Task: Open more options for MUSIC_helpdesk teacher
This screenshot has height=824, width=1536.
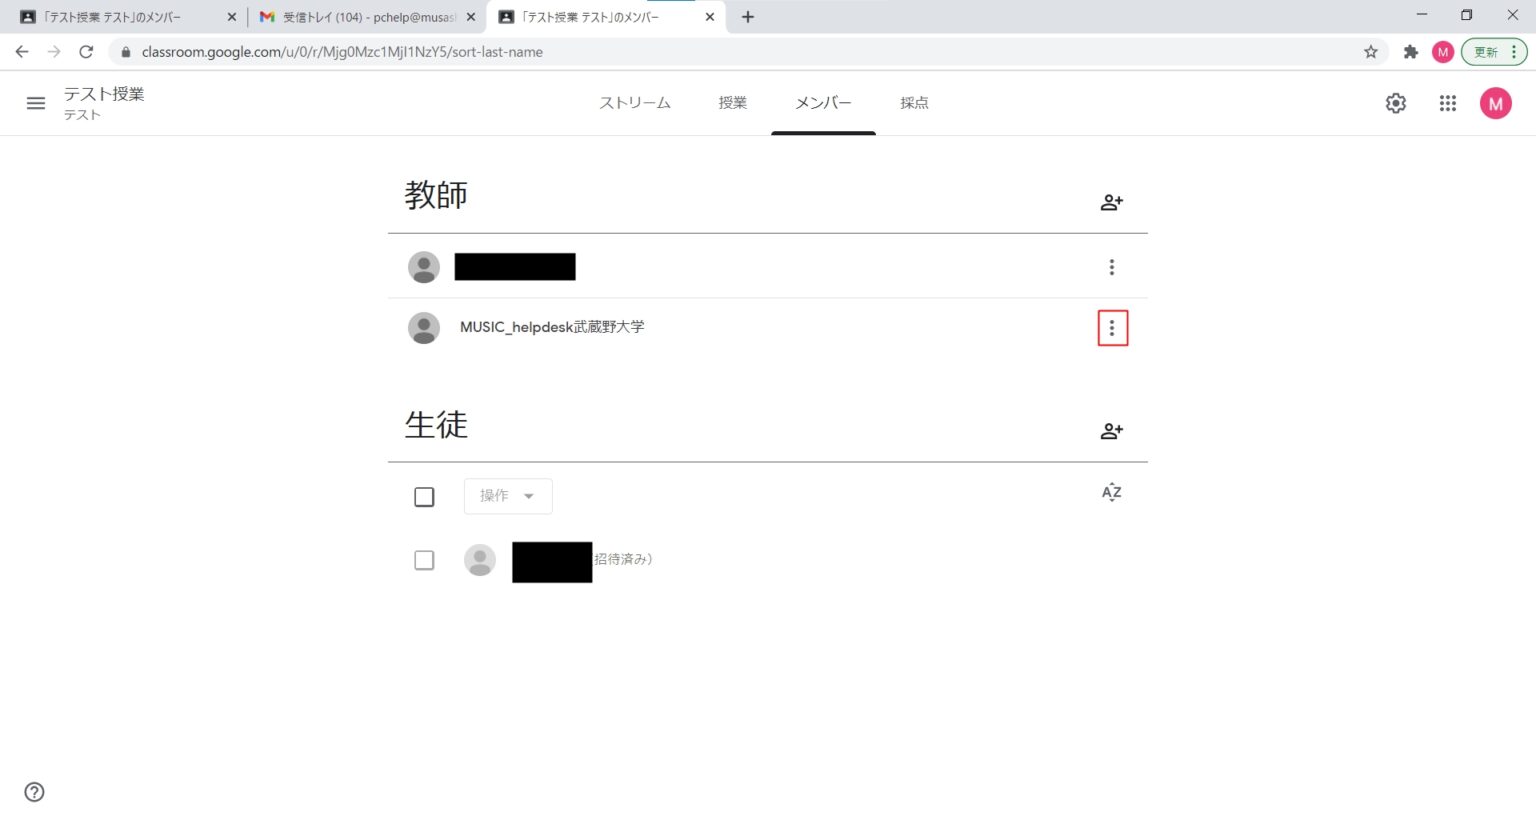Action: (x=1112, y=328)
